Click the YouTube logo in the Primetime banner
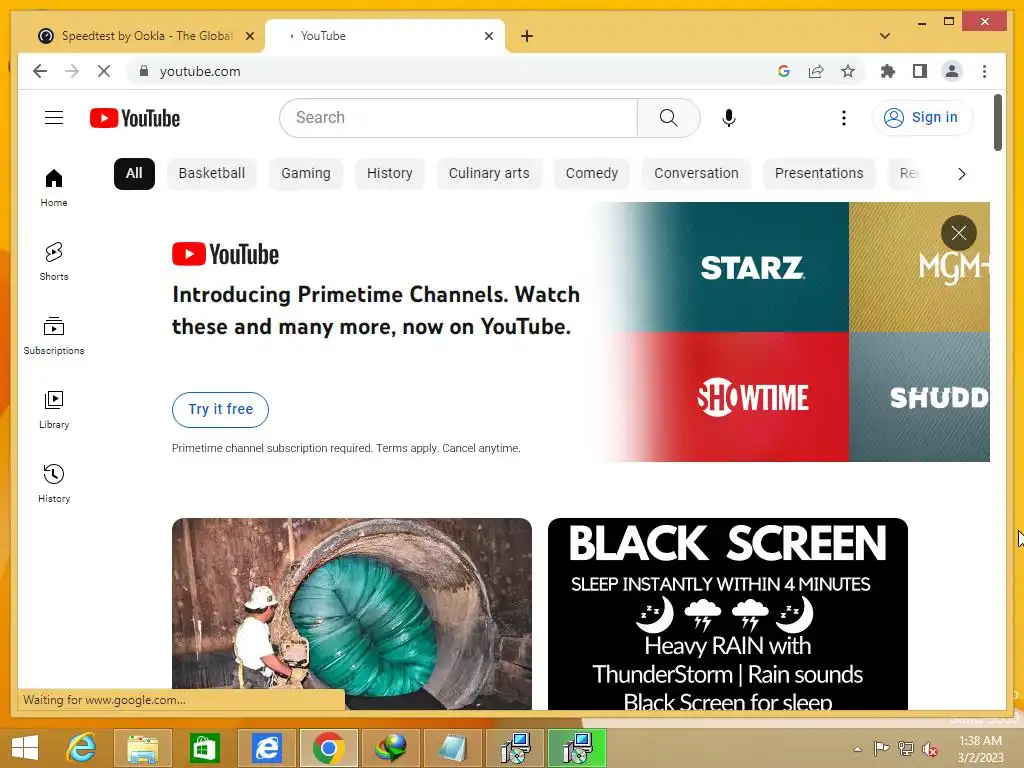Viewport: 1024px width, 768px height. [x=225, y=254]
